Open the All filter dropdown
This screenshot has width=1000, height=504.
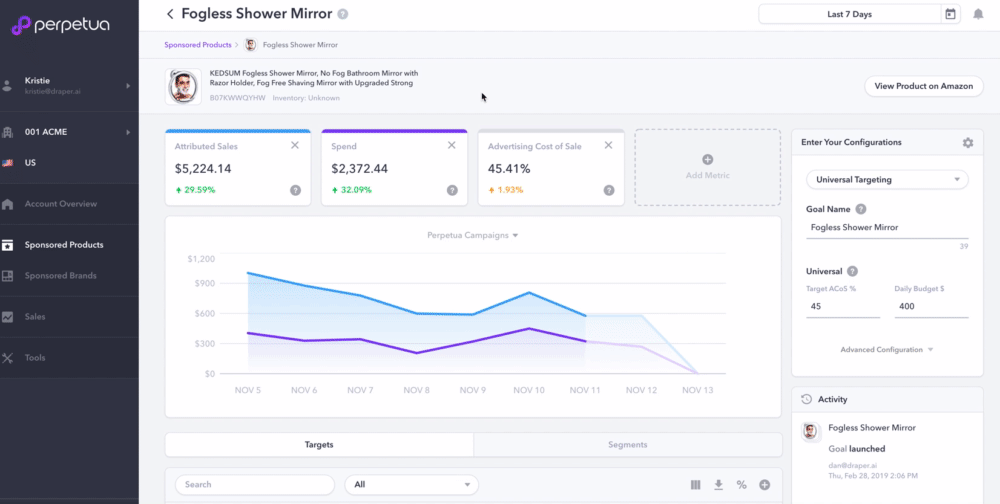(411, 485)
